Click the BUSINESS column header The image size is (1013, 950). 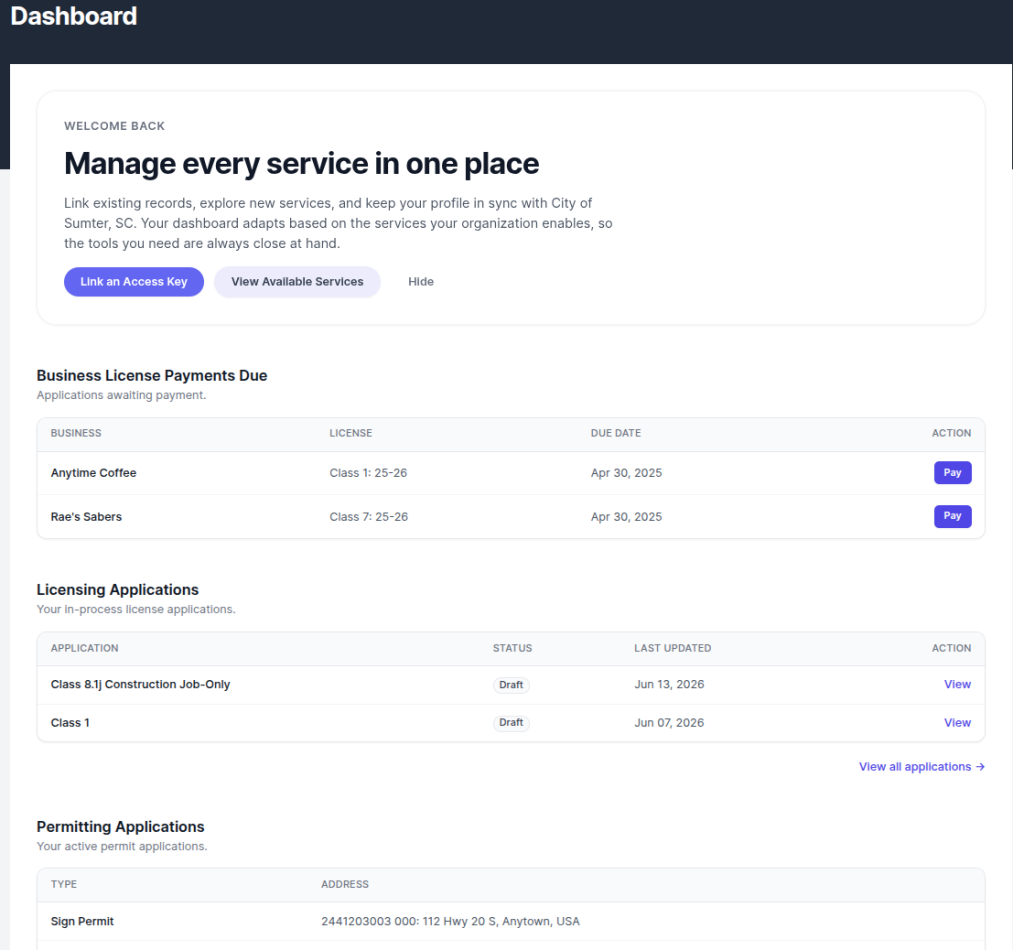pos(76,433)
